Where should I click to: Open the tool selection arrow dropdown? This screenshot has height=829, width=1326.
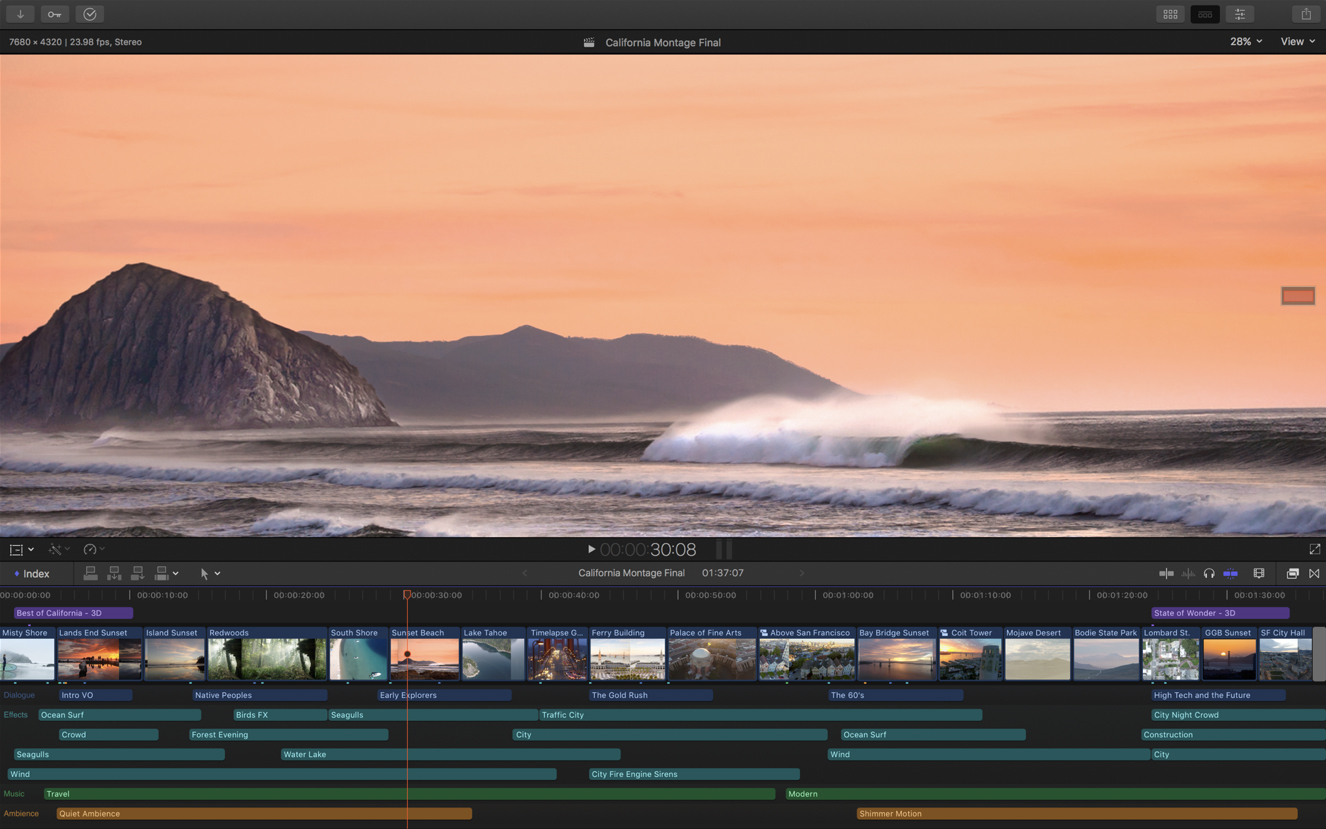(x=209, y=573)
